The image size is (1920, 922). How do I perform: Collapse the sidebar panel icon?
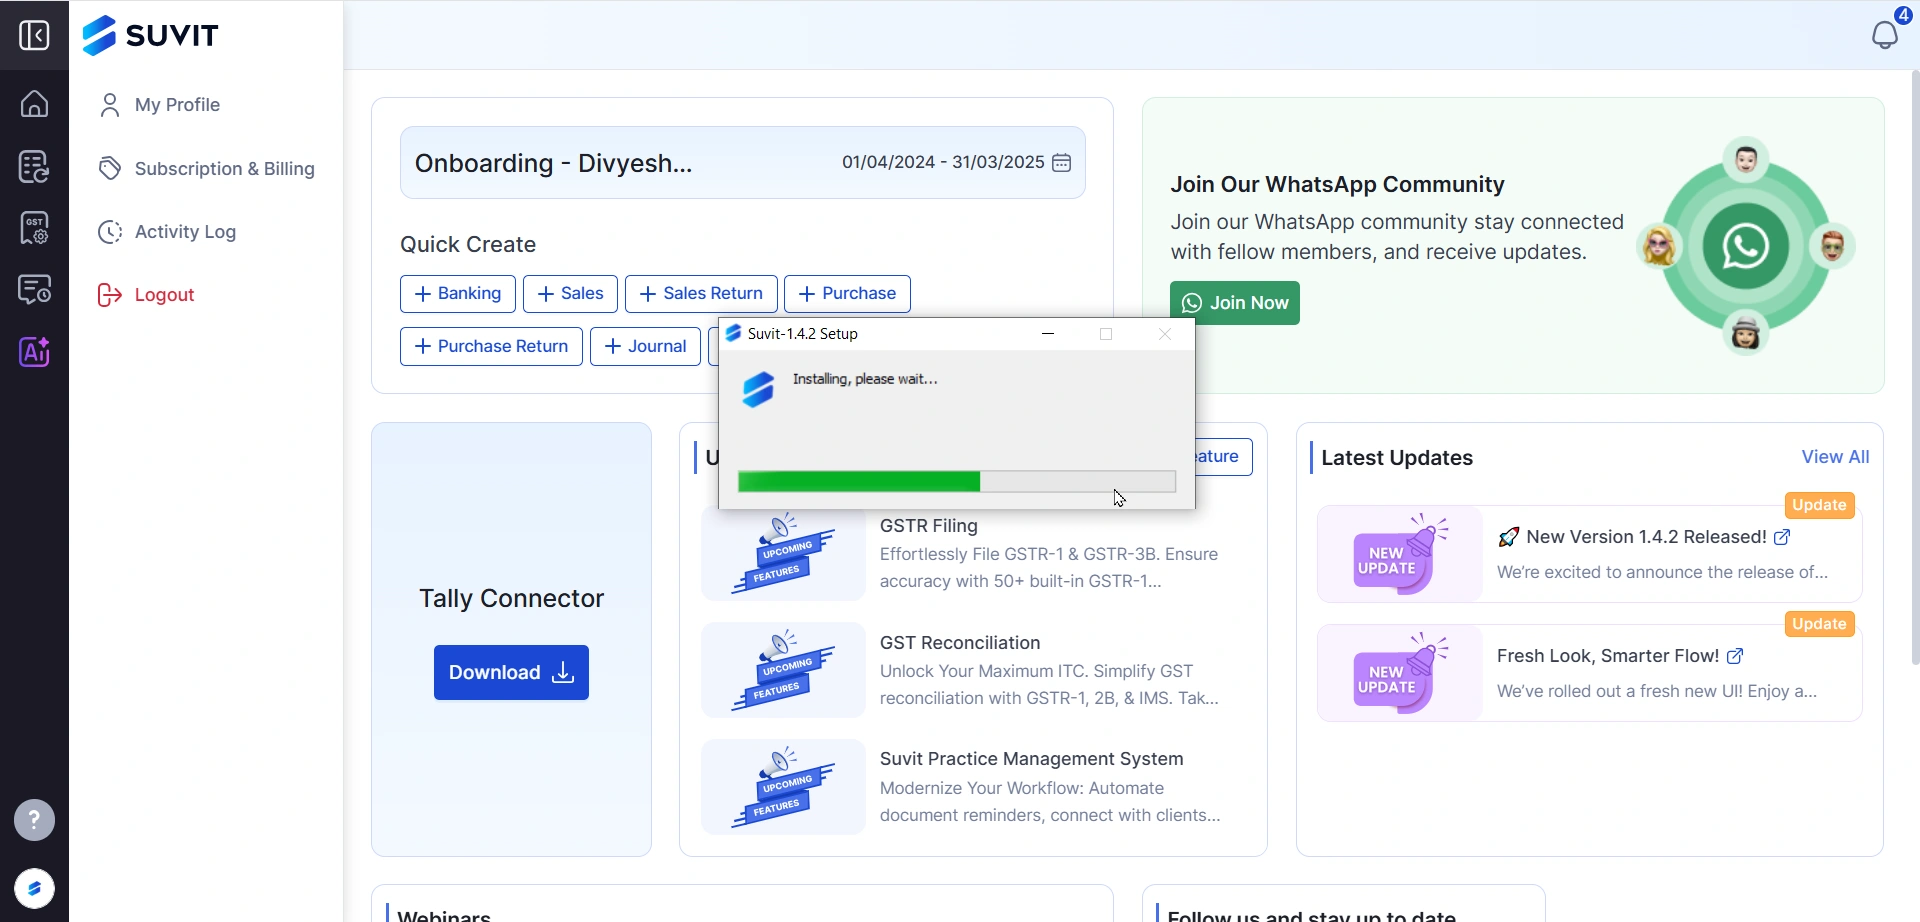[x=34, y=35]
